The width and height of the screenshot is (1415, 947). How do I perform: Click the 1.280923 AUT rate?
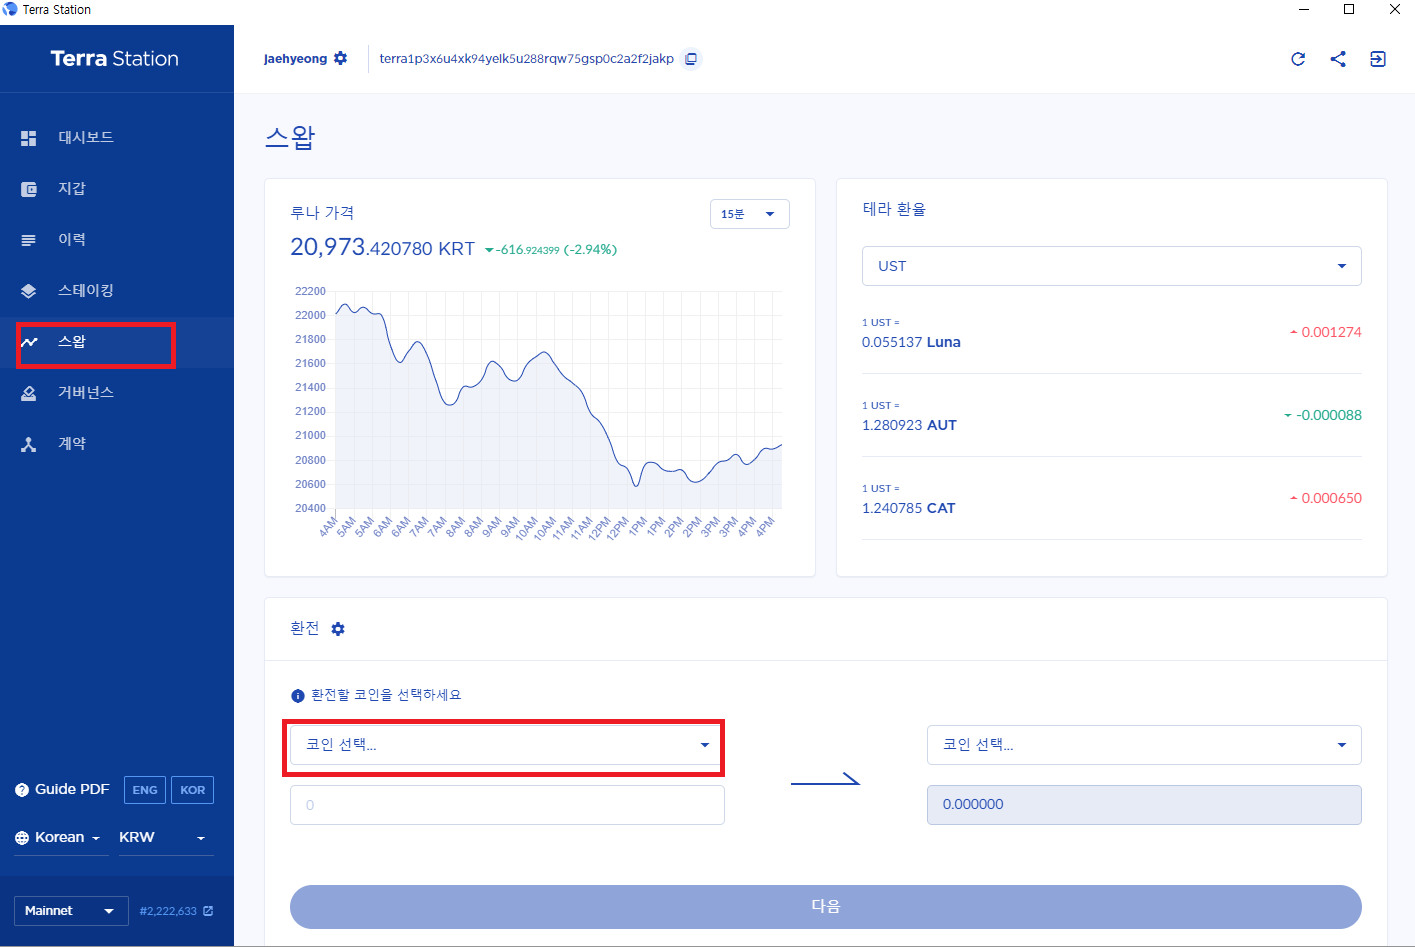tap(909, 425)
